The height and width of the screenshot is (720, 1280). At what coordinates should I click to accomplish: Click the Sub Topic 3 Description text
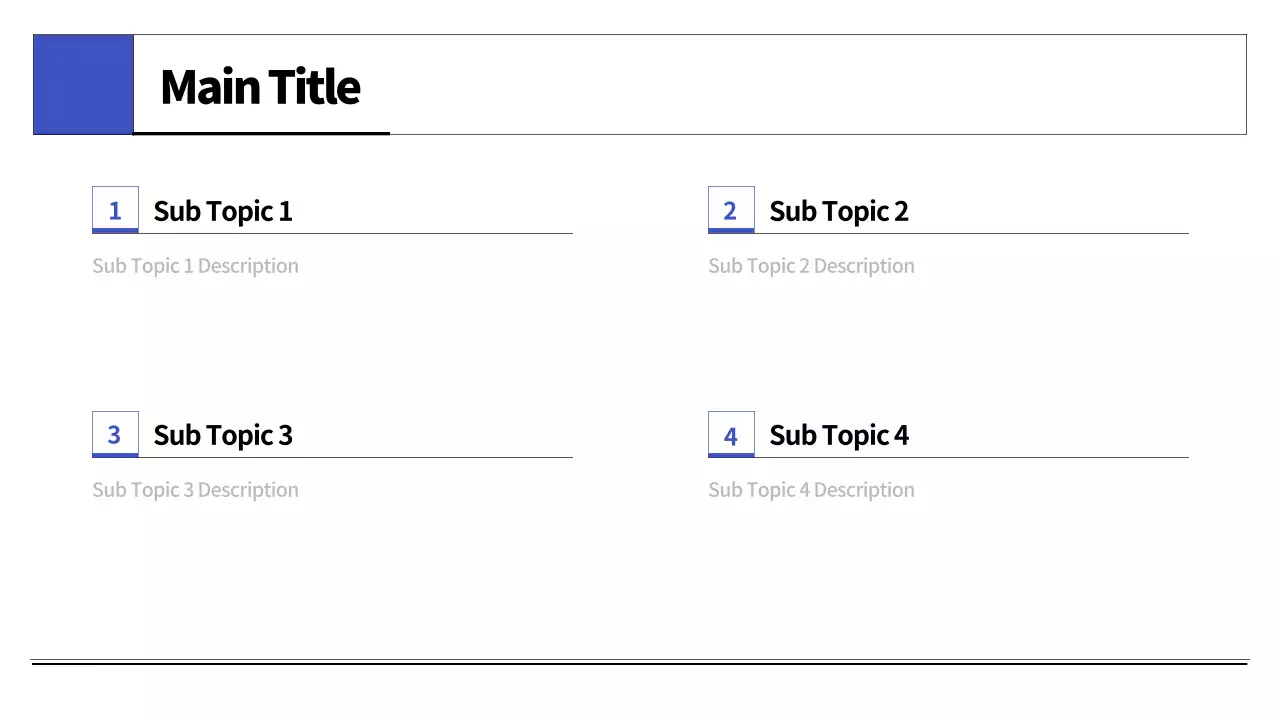pos(195,490)
